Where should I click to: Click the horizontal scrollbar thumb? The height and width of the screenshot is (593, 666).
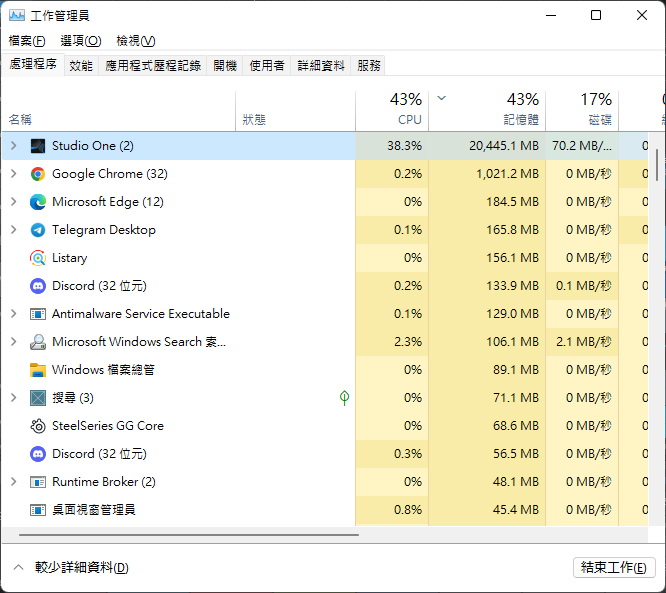[x=189, y=535]
